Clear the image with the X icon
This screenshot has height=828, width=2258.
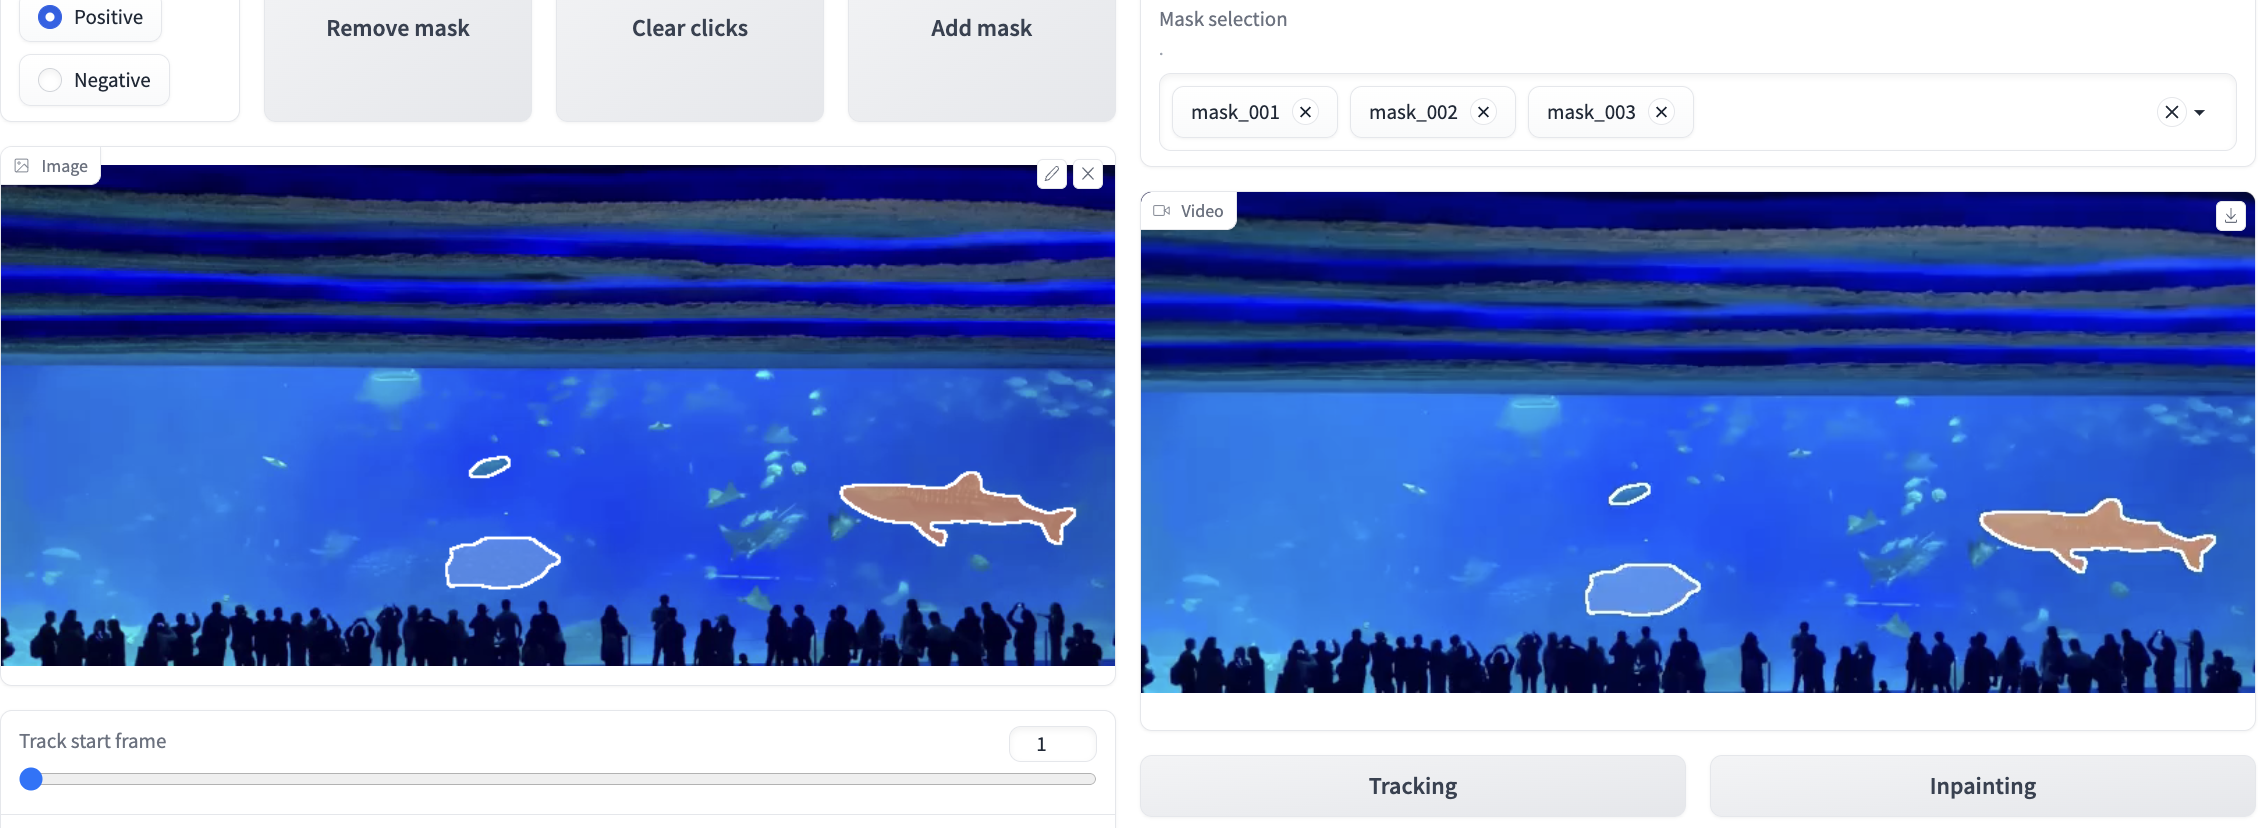tap(1088, 174)
